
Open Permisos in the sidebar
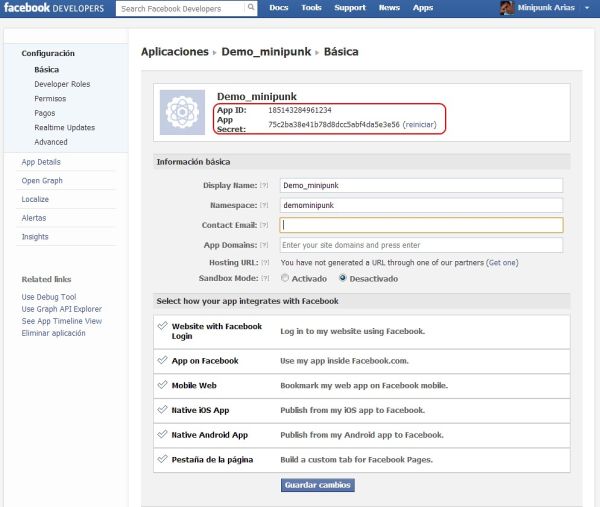[x=50, y=98]
